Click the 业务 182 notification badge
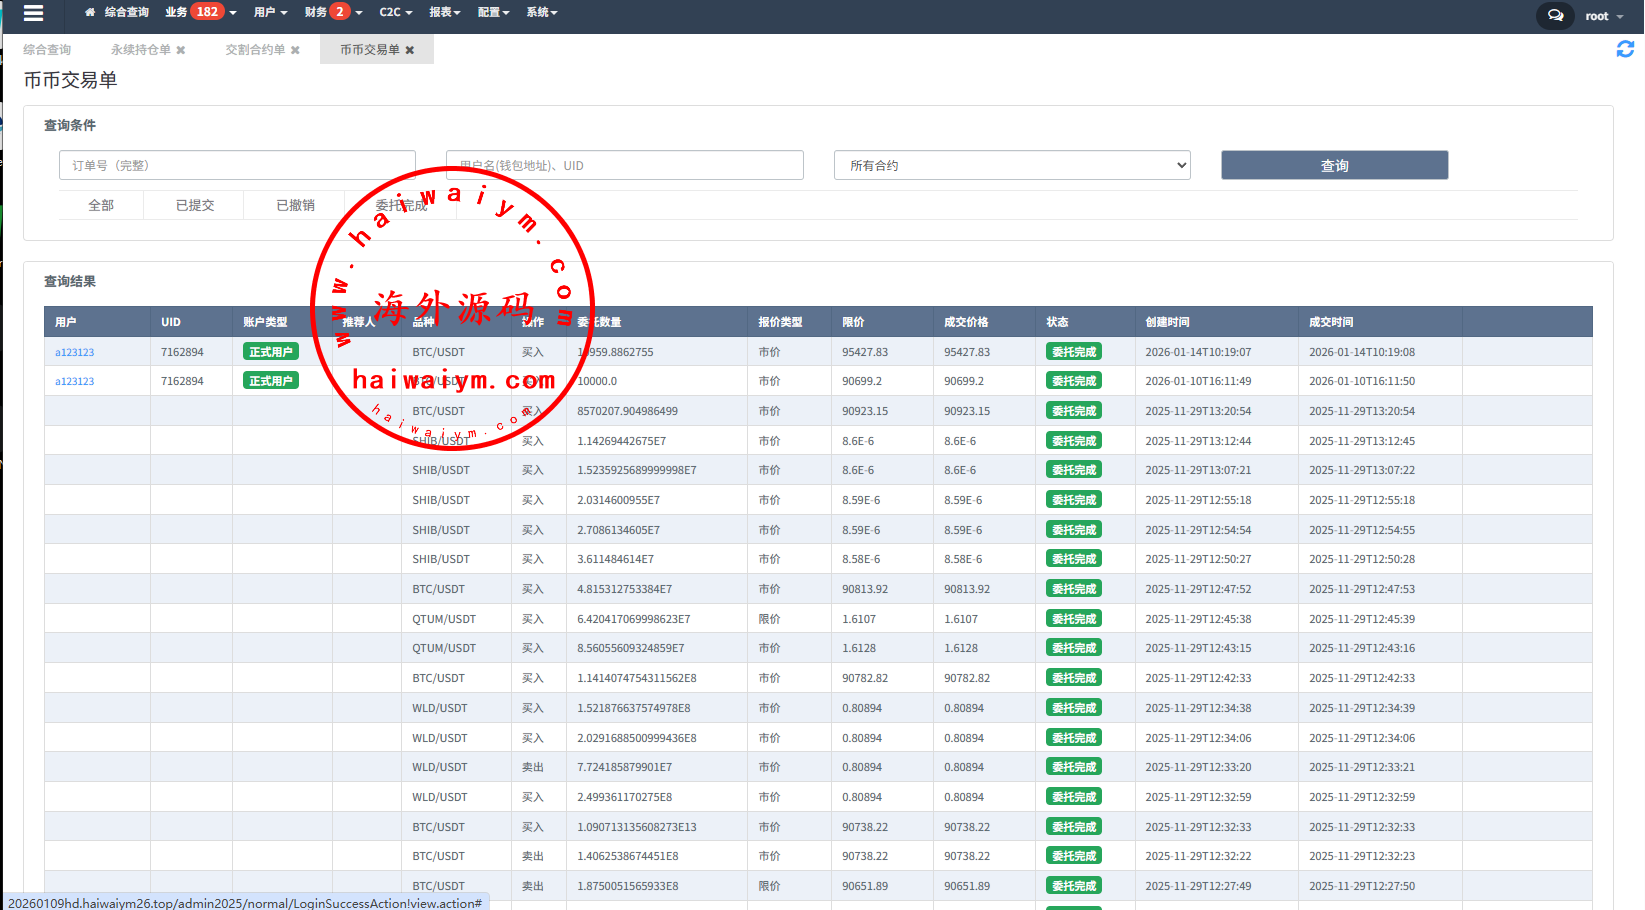The width and height of the screenshot is (1645, 910). click(x=207, y=12)
